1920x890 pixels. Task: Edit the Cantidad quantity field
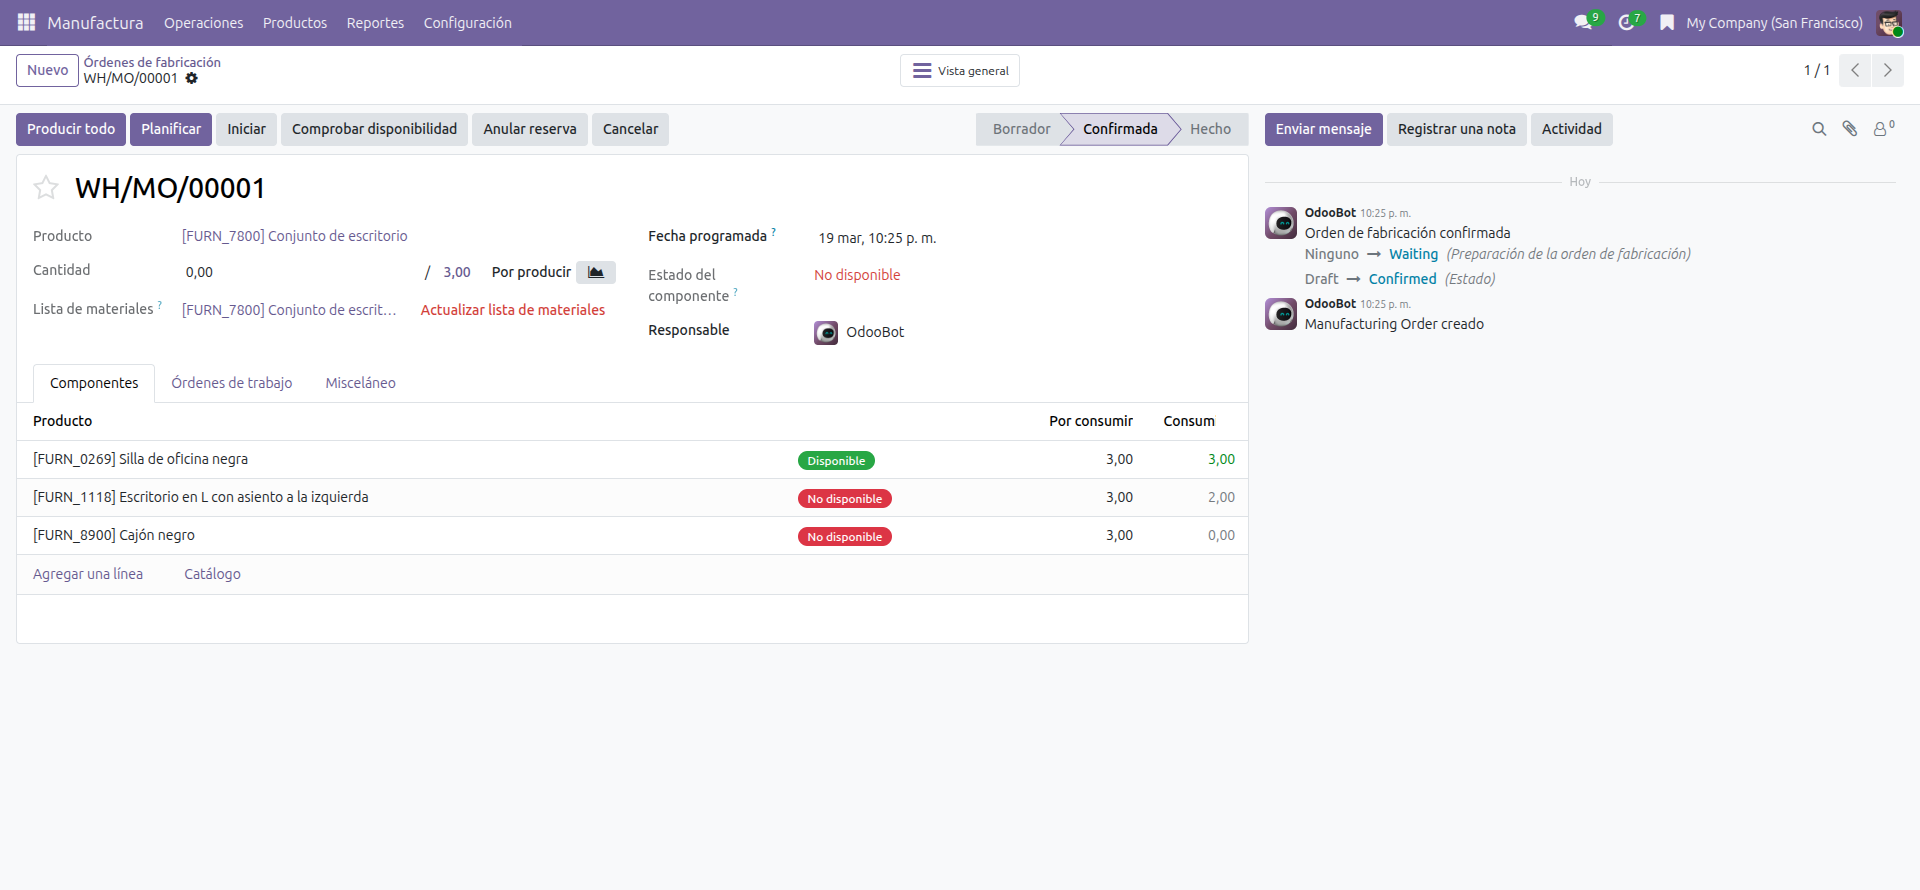tap(300, 272)
